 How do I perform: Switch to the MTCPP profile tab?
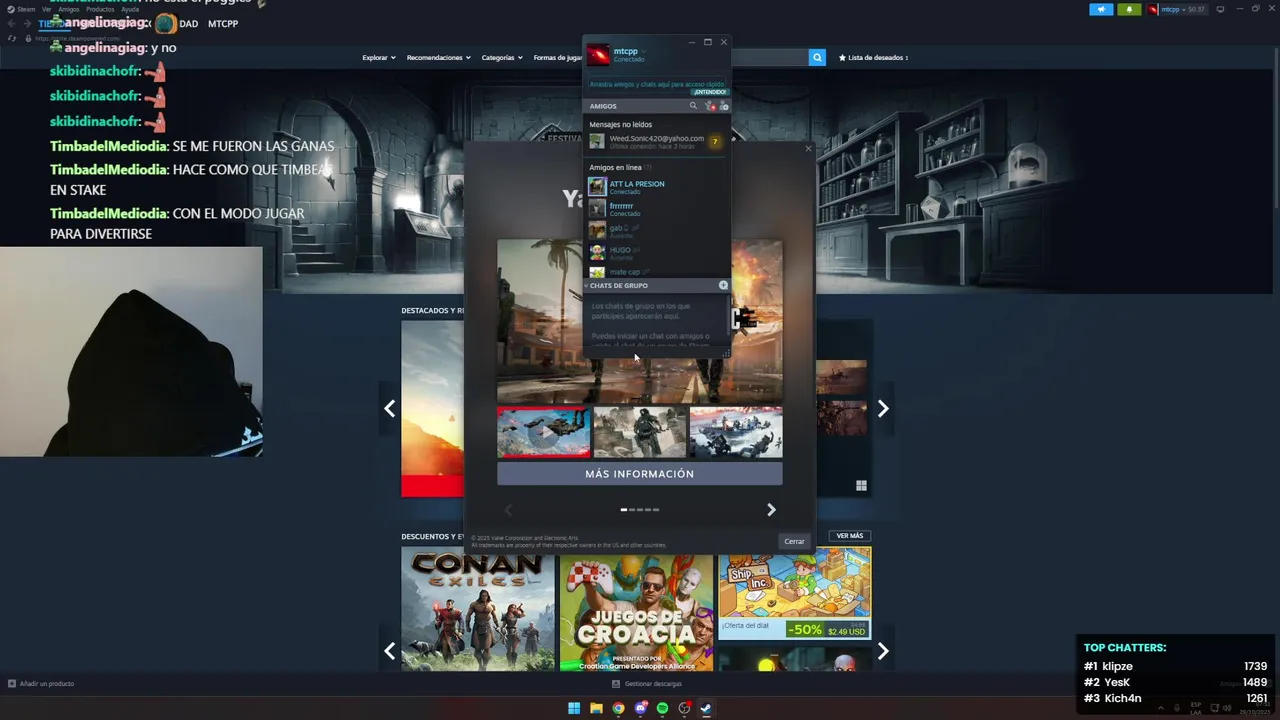[223, 24]
